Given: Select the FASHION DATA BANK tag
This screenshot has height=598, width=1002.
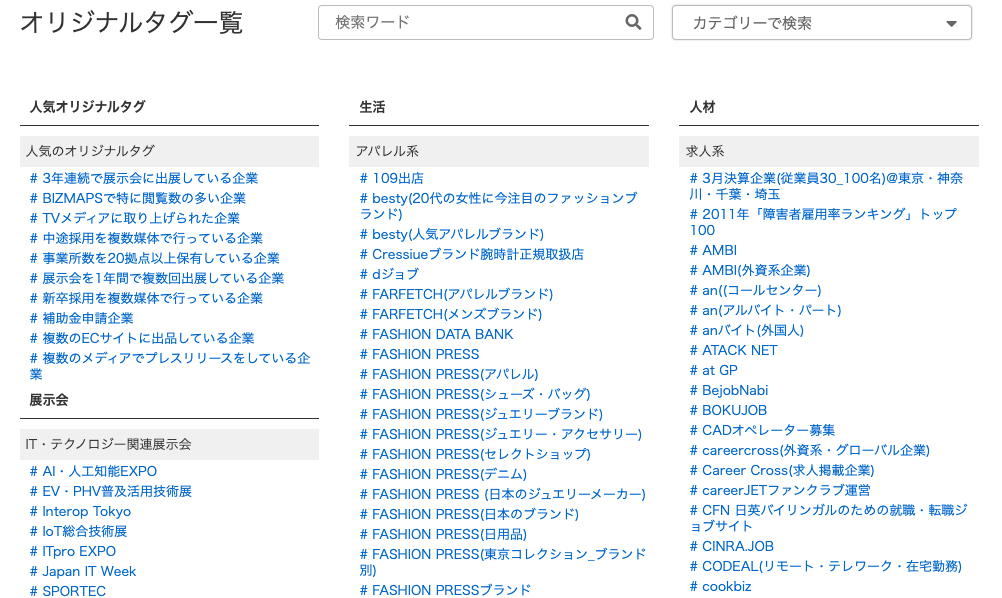Looking at the screenshot, I should 442,334.
